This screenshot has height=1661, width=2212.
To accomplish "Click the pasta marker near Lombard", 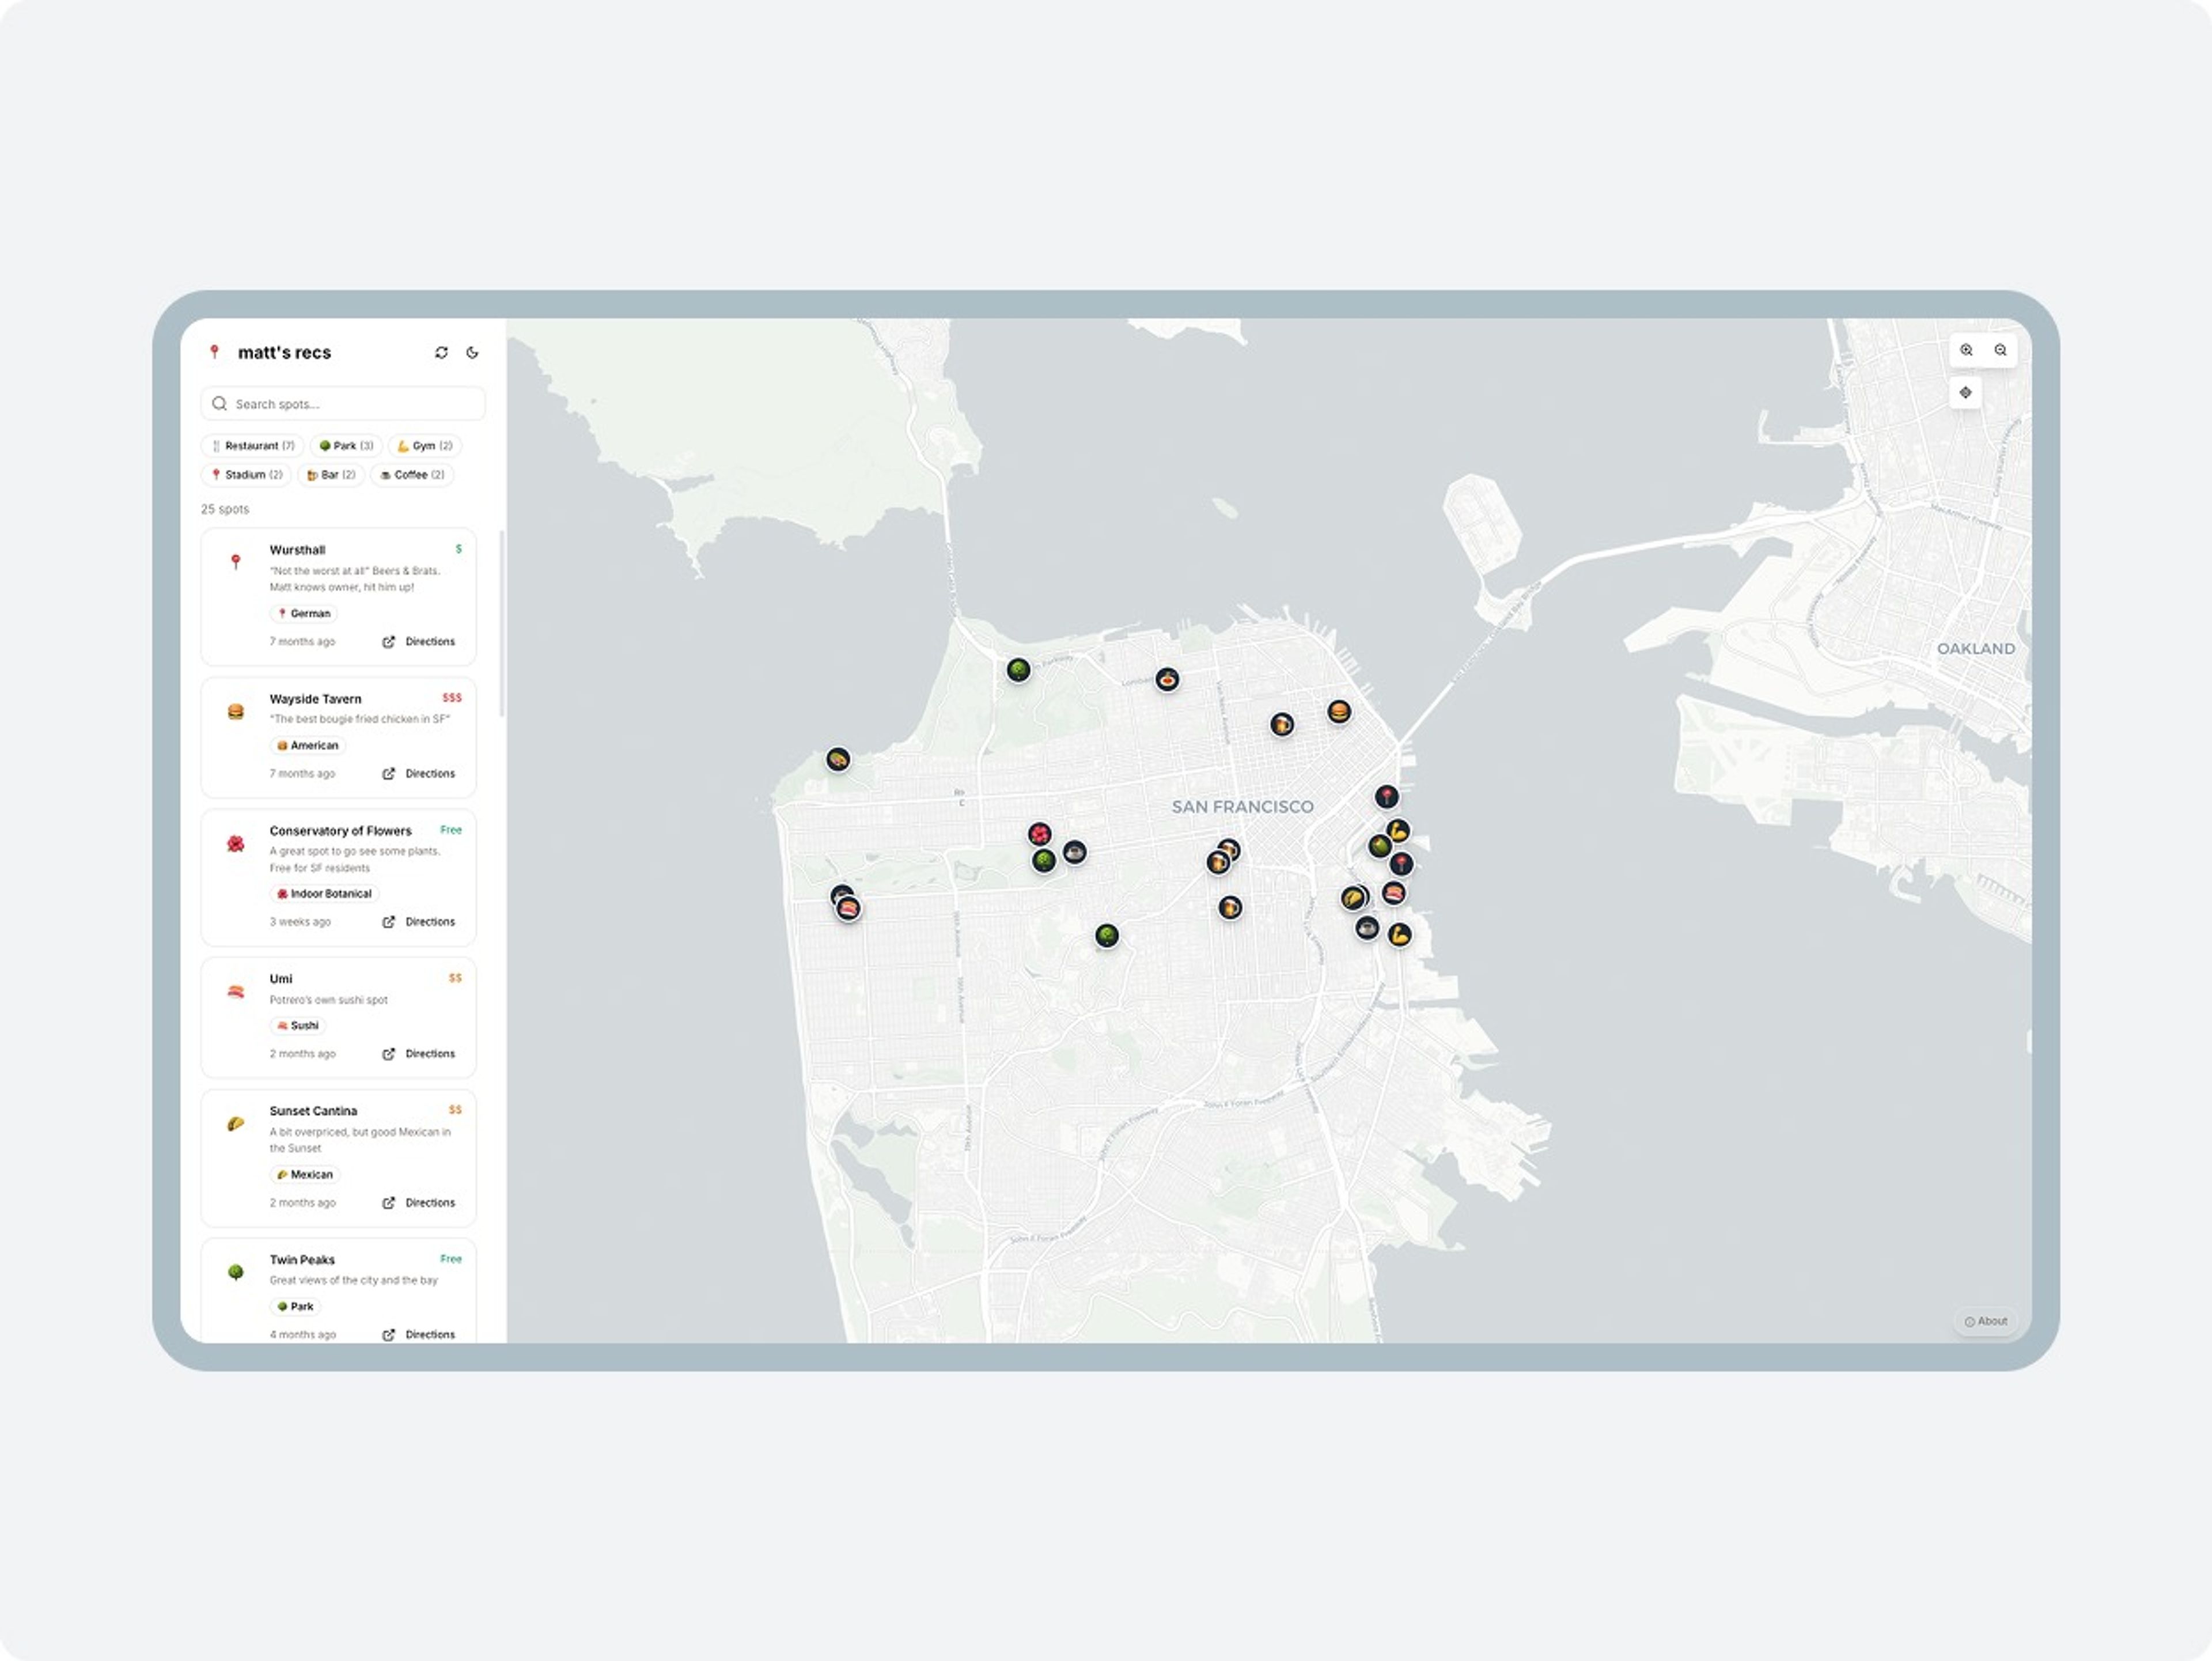I will click(1167, 680).
